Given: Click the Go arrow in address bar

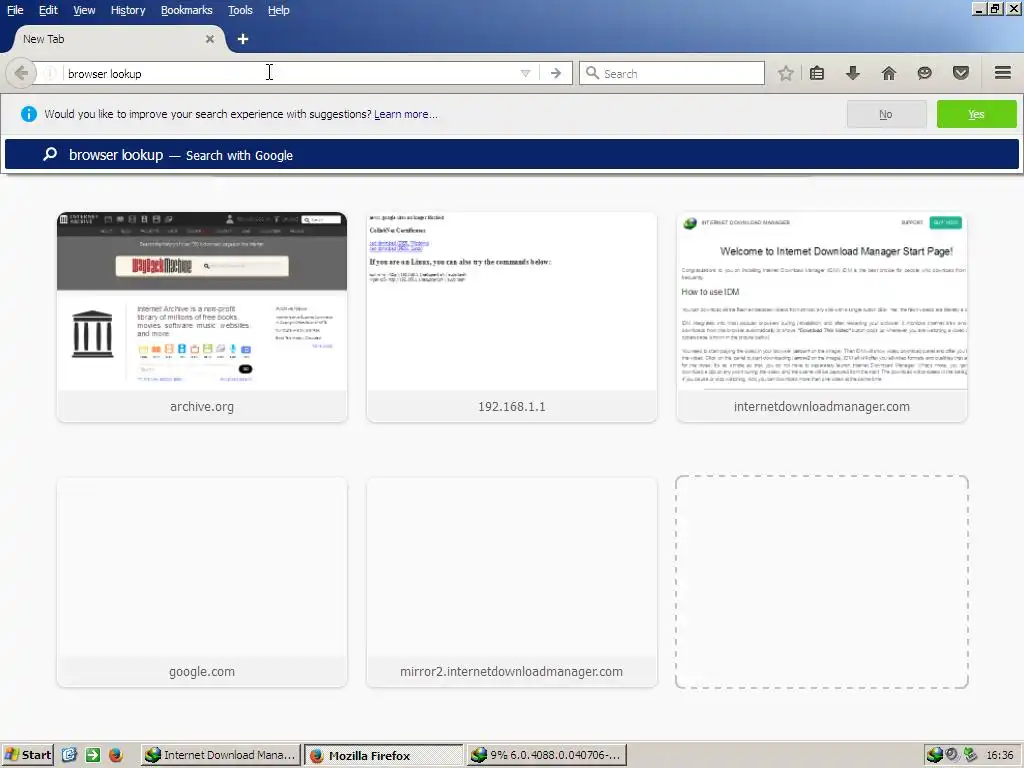Looking at the screenshot, I should pyautogui.click(x=556, y=73).
